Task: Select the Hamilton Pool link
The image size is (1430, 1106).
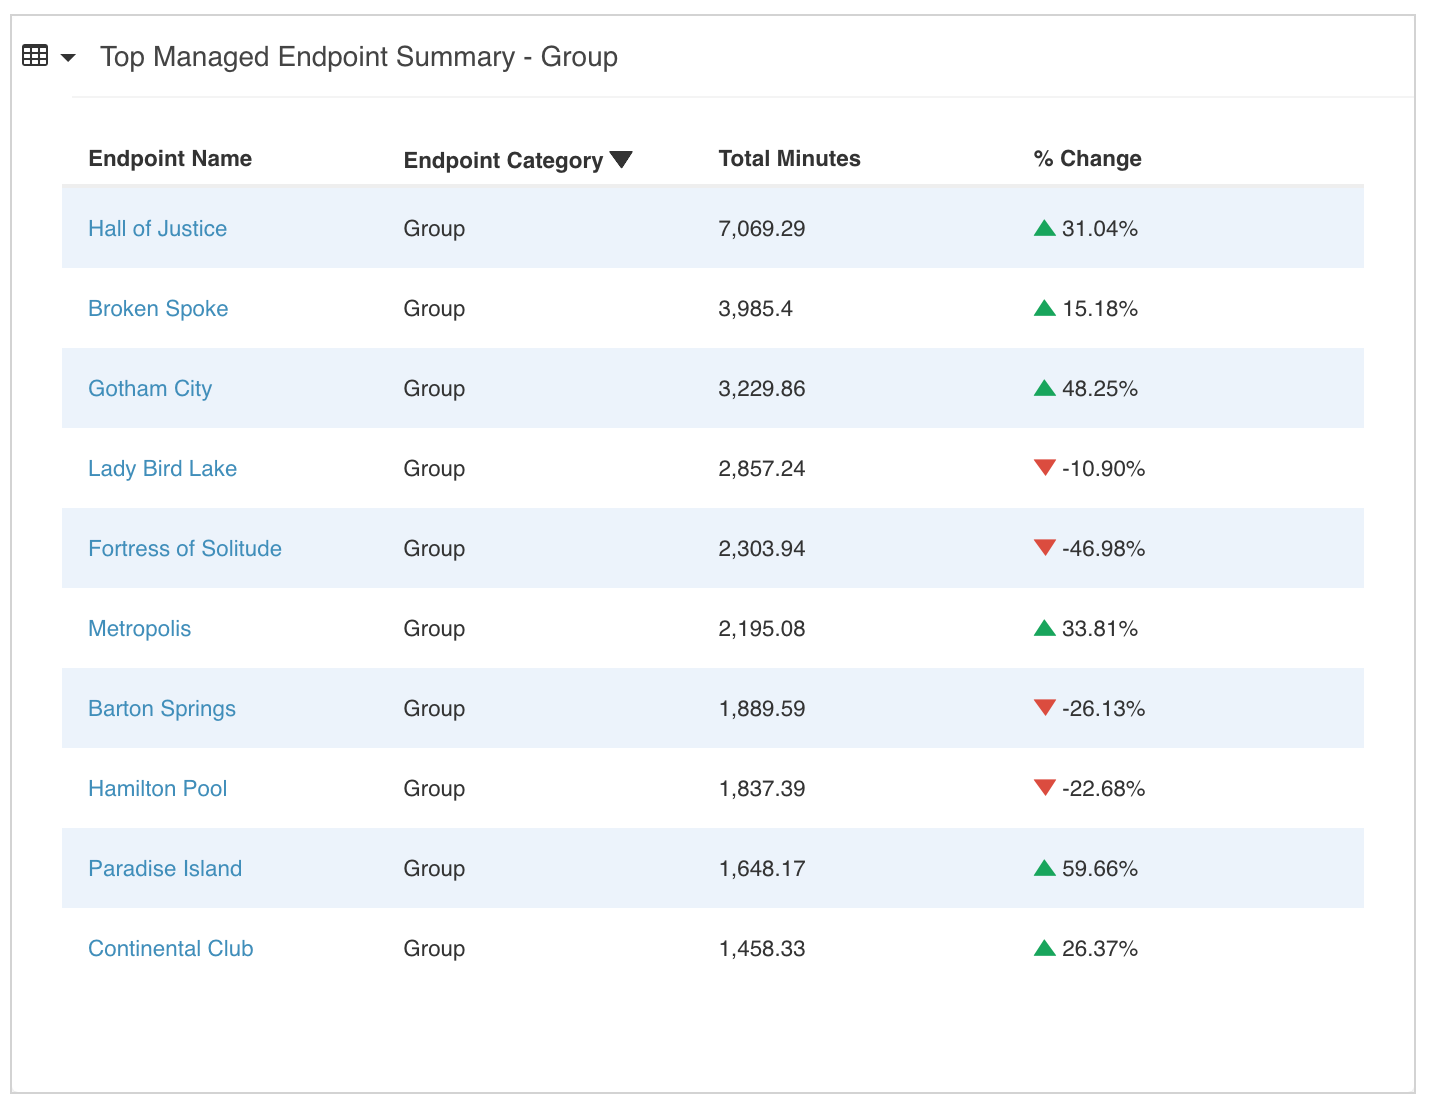Action: click(157, 788)
